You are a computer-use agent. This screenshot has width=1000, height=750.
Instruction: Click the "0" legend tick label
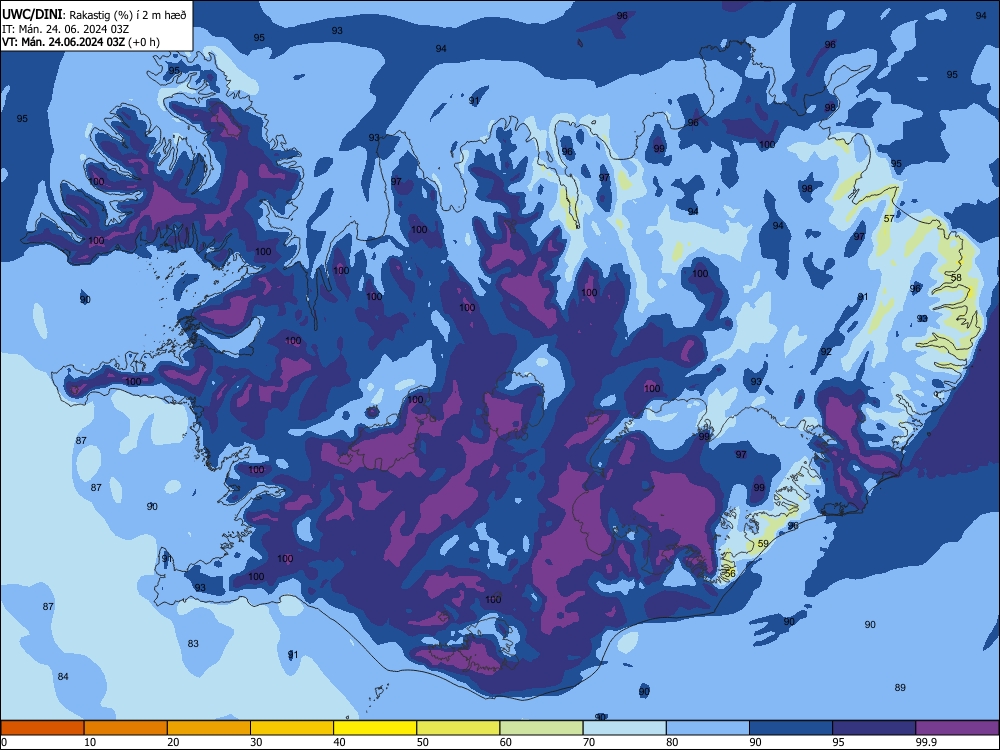coord(4,742)
